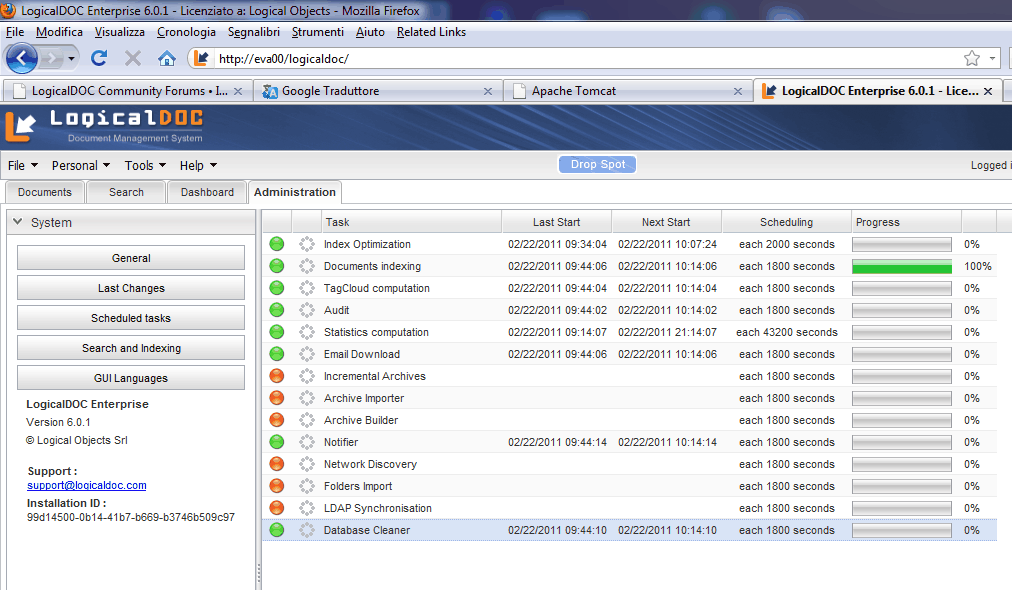Click the green status icon for Email Download

coord(276,354)
